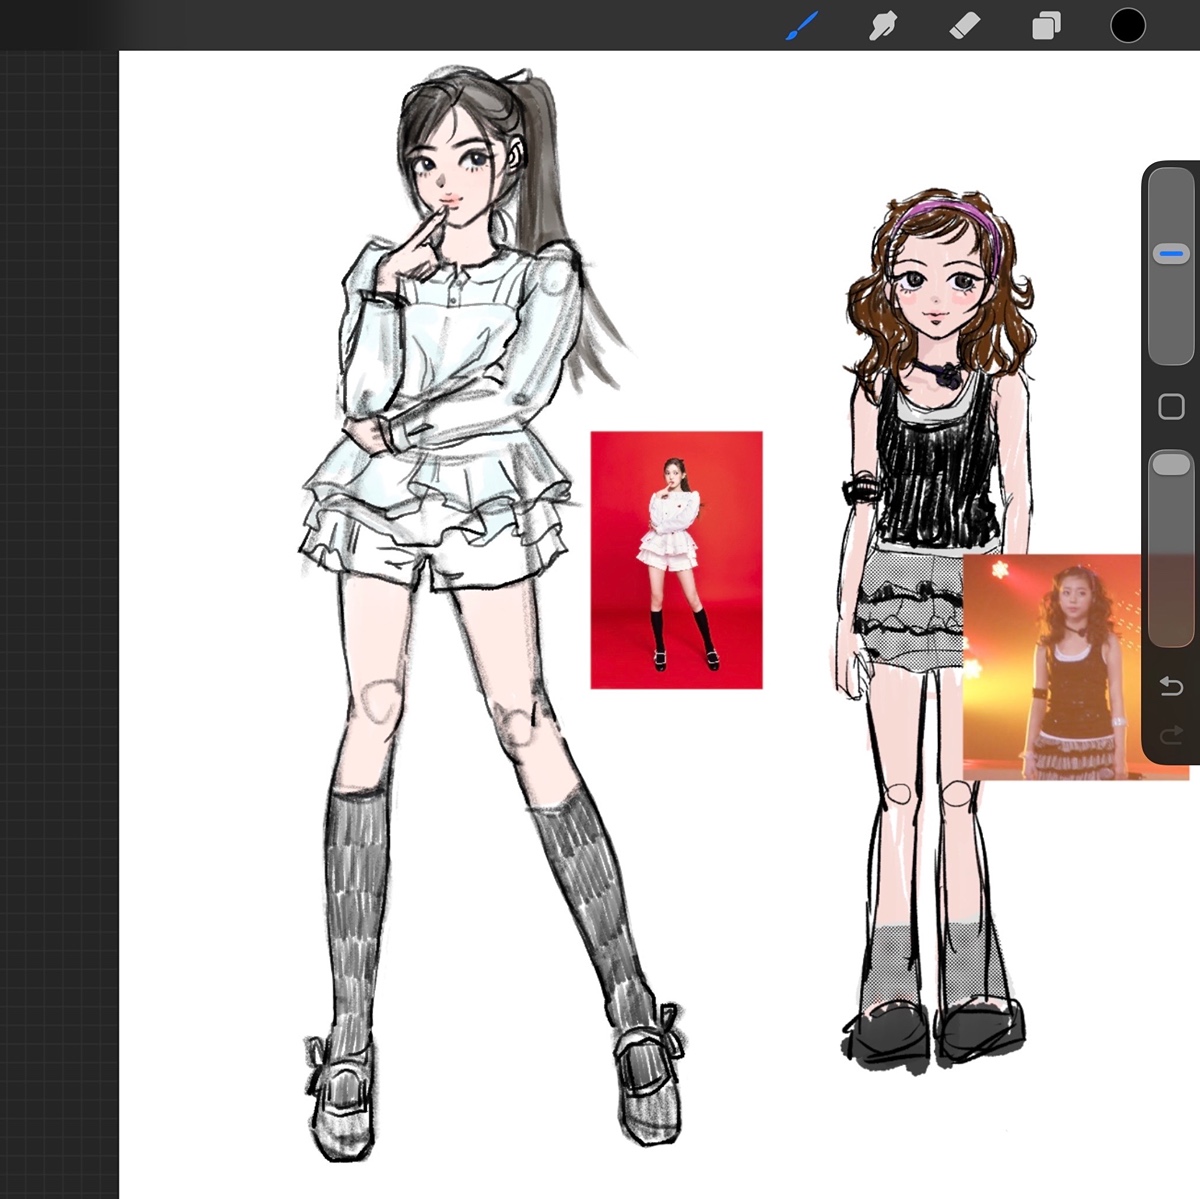Viewport: 1200px width, 1199px height.
Task: Undo the last stroke with the arrow
Action: pos(1171,686)
